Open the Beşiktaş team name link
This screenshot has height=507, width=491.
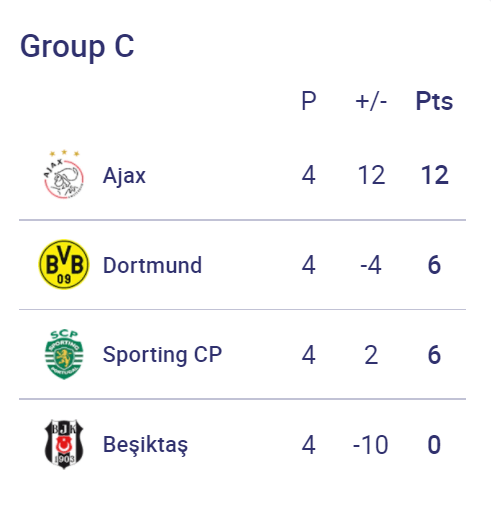click(145, 445)
